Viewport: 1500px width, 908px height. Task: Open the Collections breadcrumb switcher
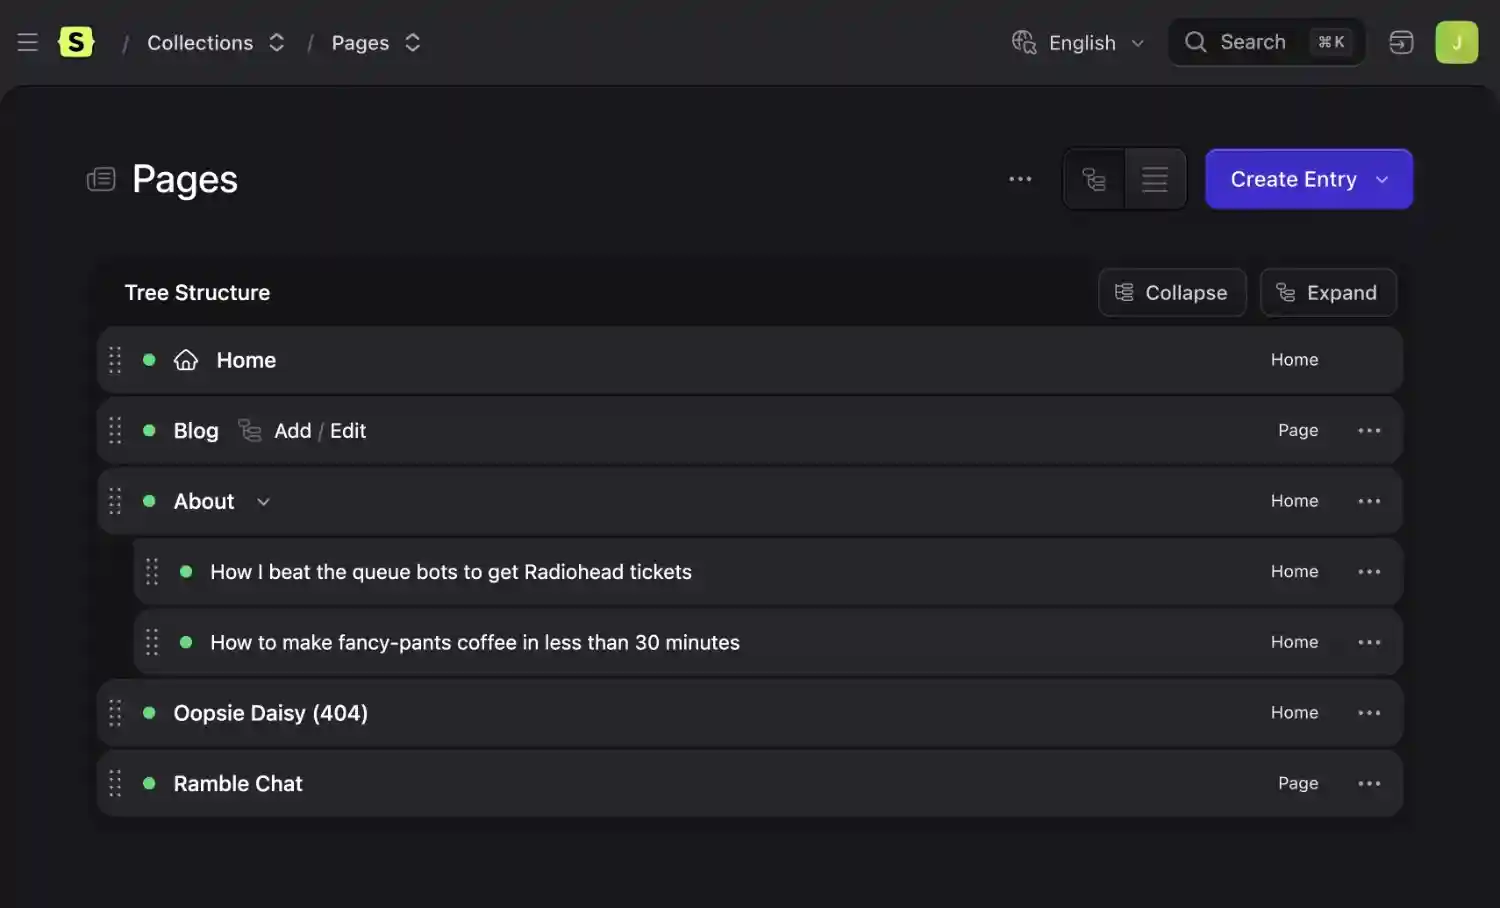[x=276, y=43]
